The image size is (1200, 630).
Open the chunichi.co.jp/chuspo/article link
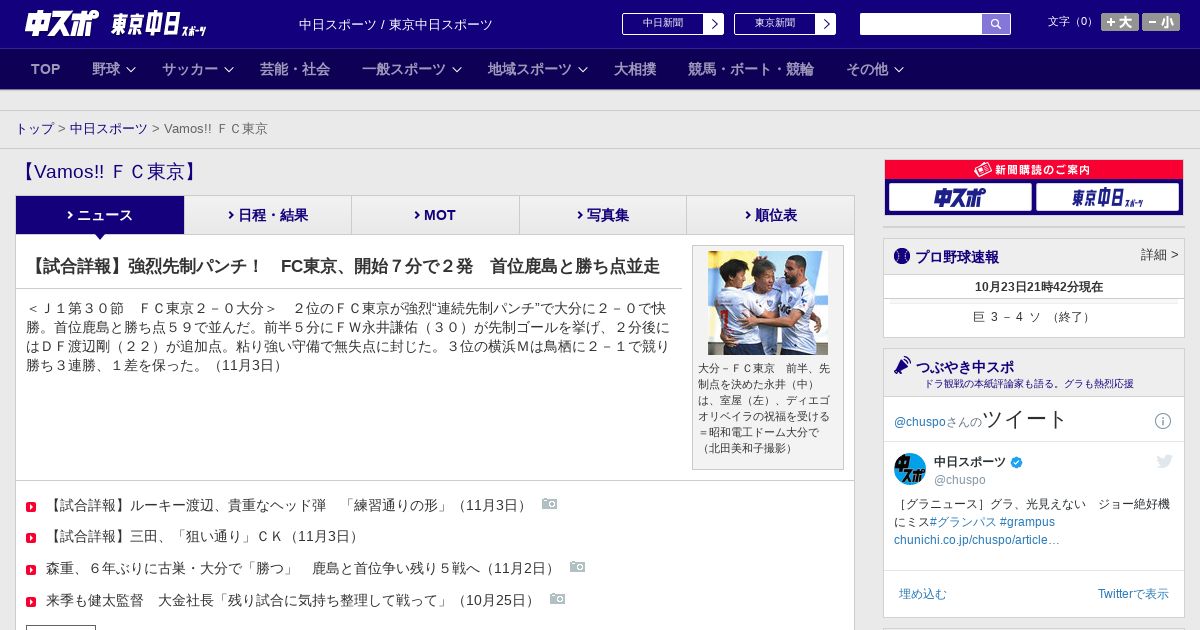[977, 540]
